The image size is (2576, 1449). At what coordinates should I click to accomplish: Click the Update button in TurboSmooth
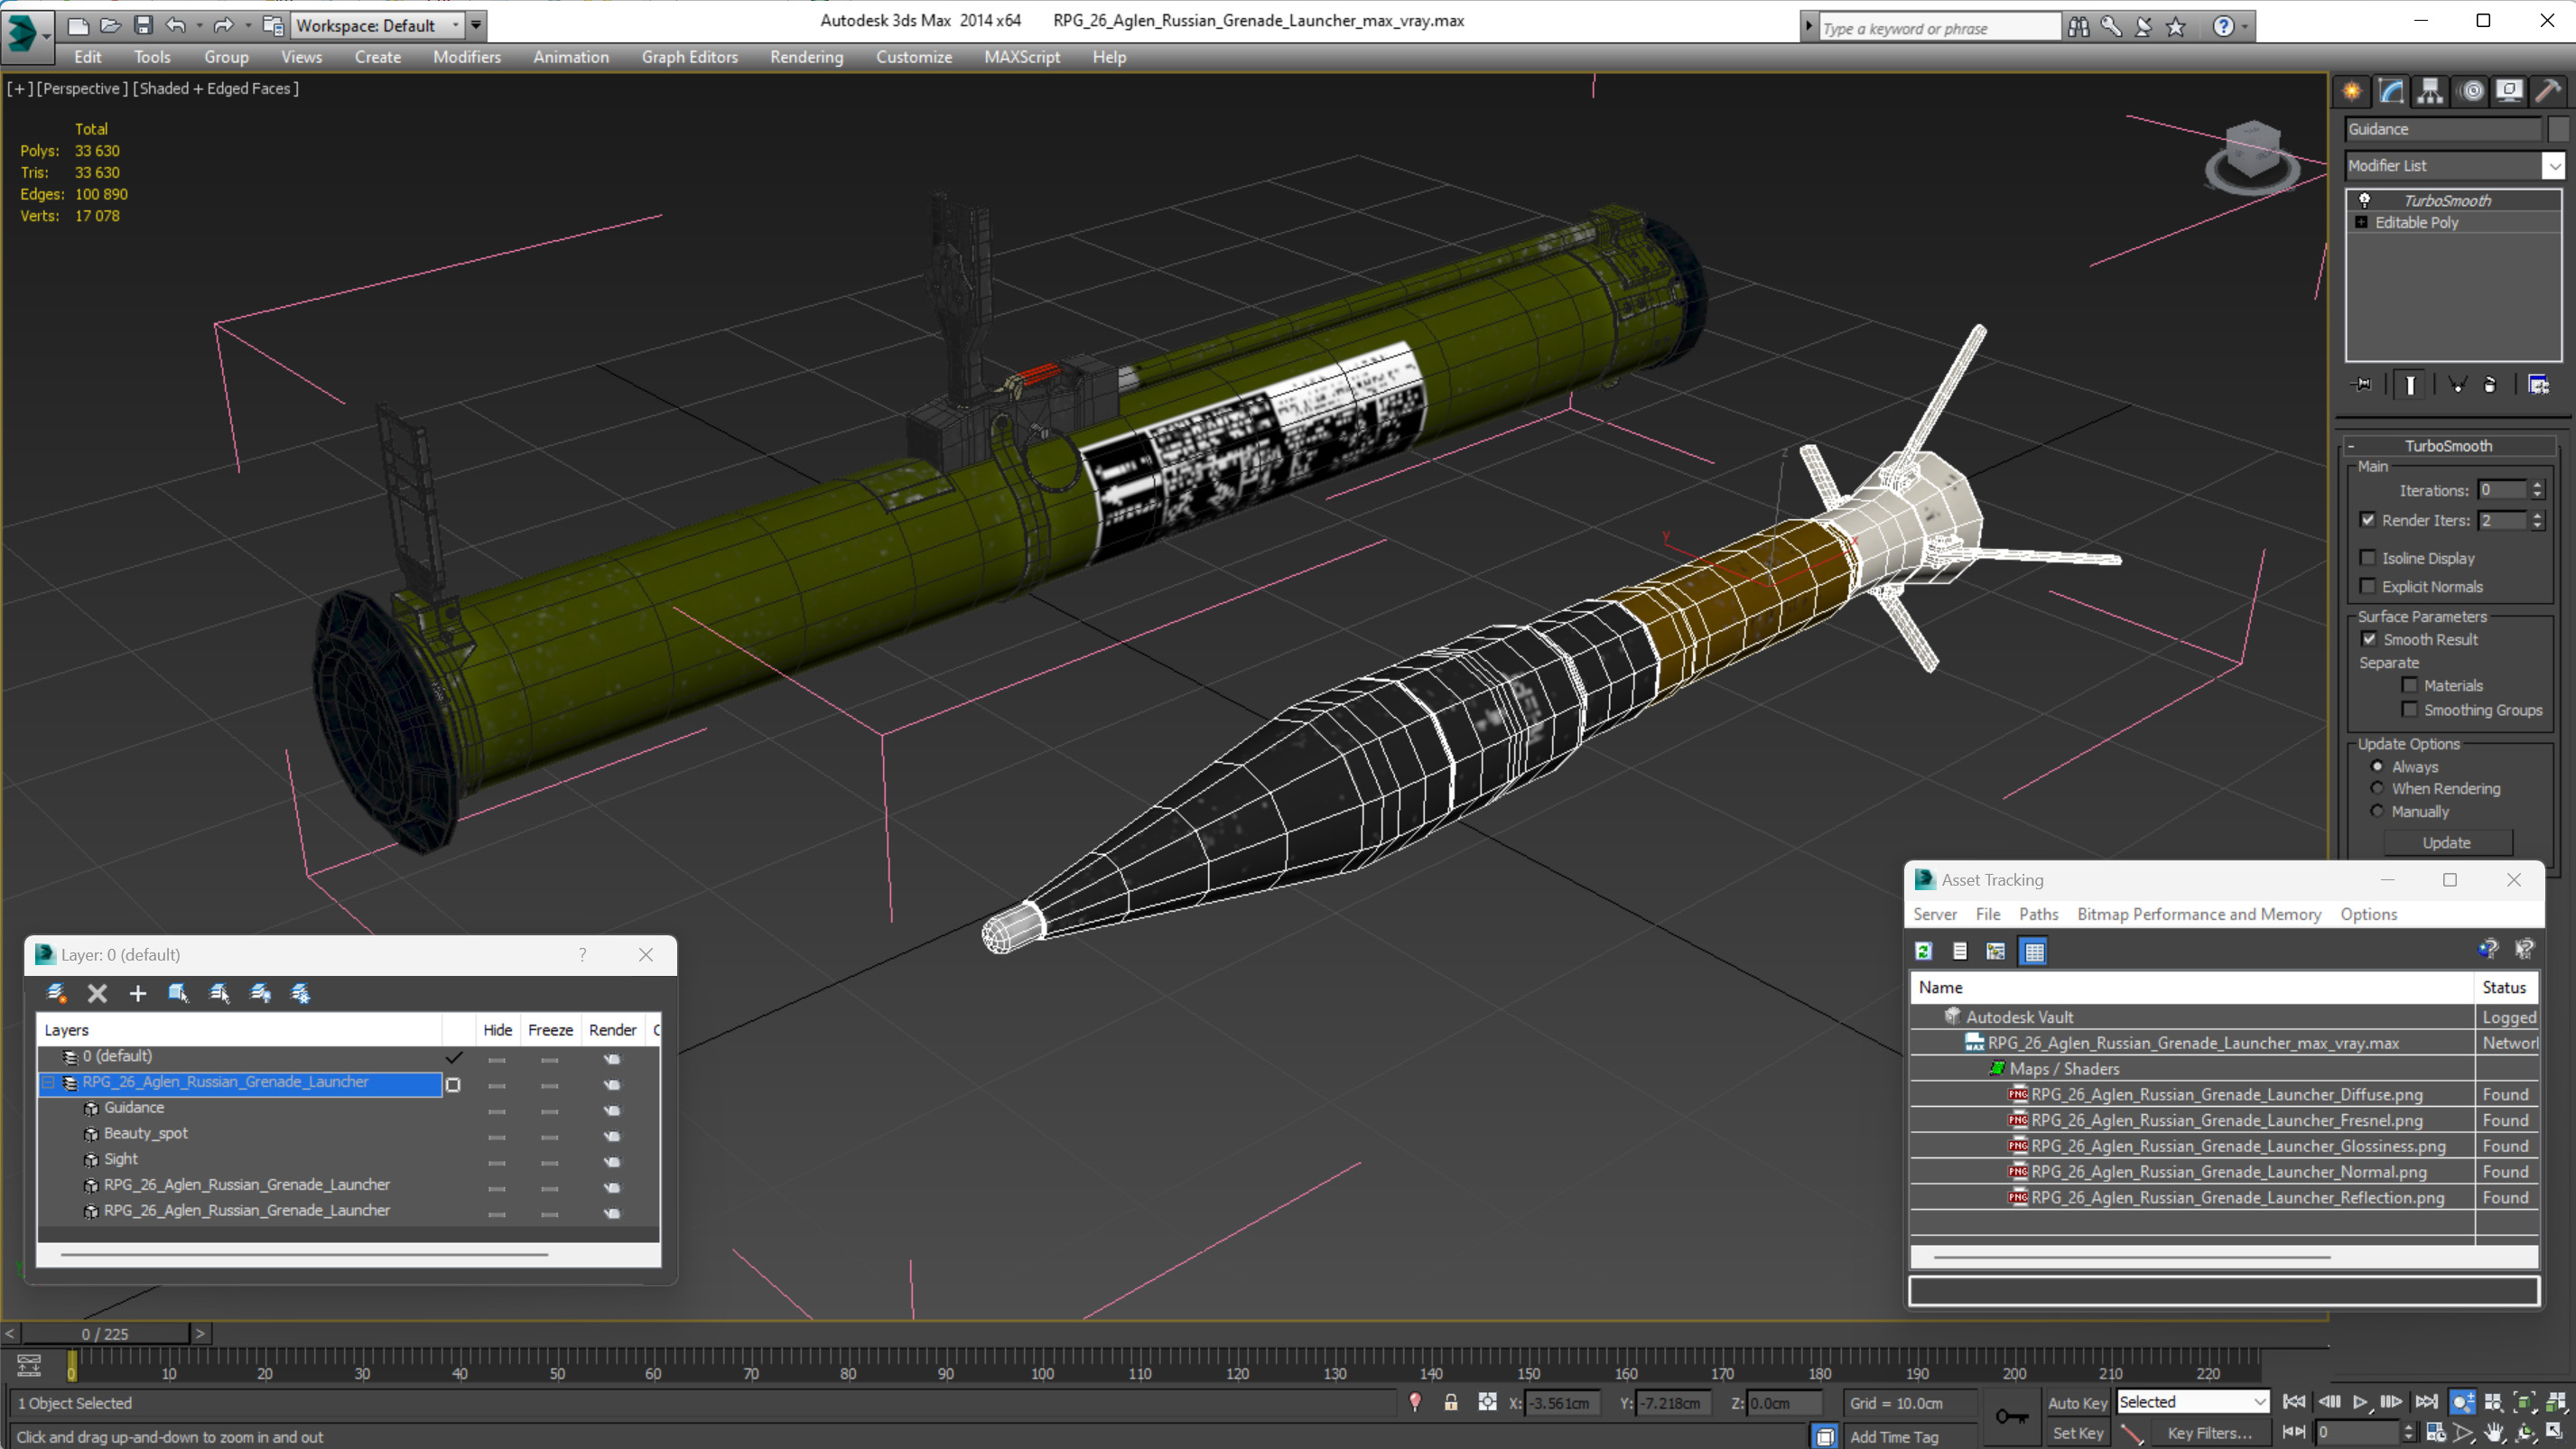point(2447,843)
